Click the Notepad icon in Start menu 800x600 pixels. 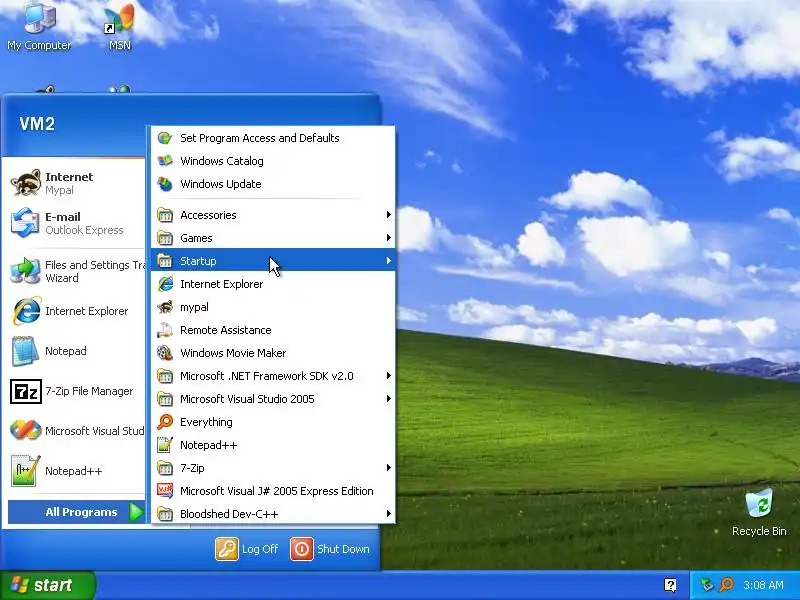[x=26, y=351]
